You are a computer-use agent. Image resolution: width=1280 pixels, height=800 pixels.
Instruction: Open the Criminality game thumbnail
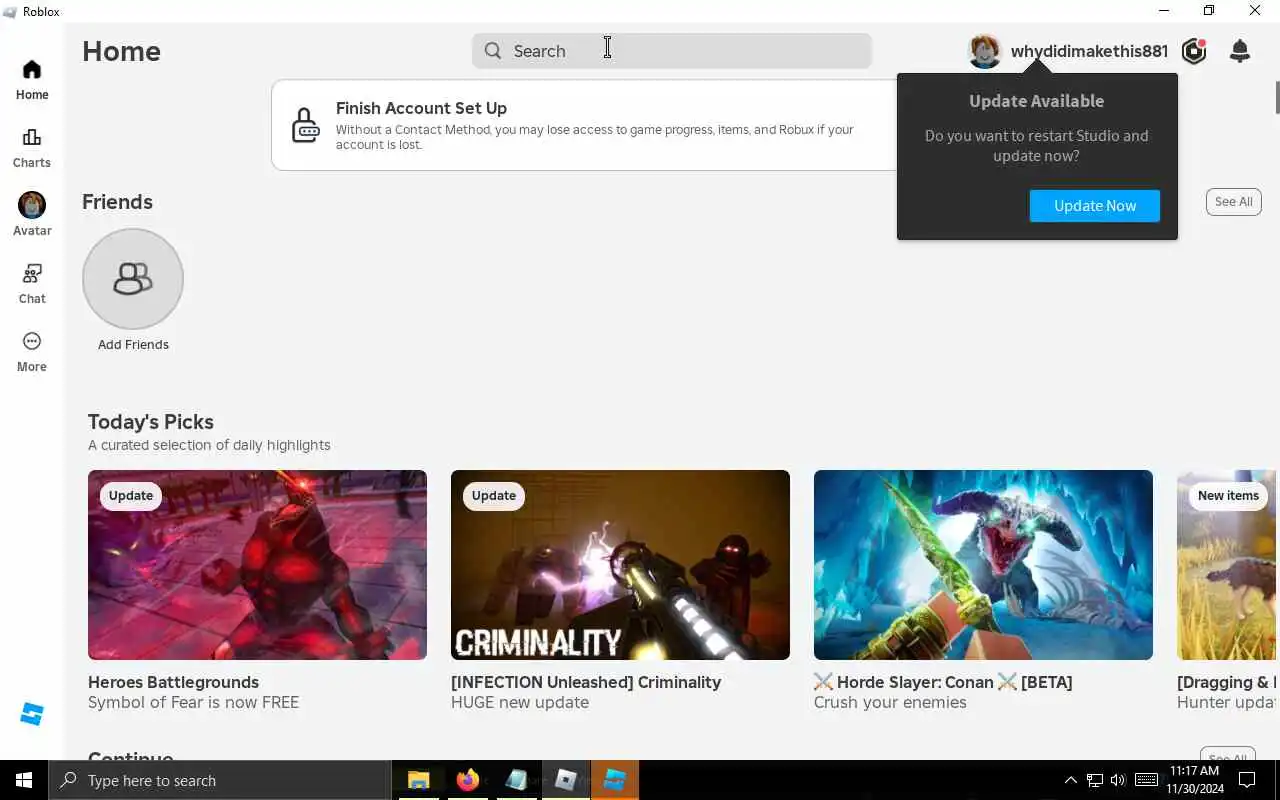620,565
